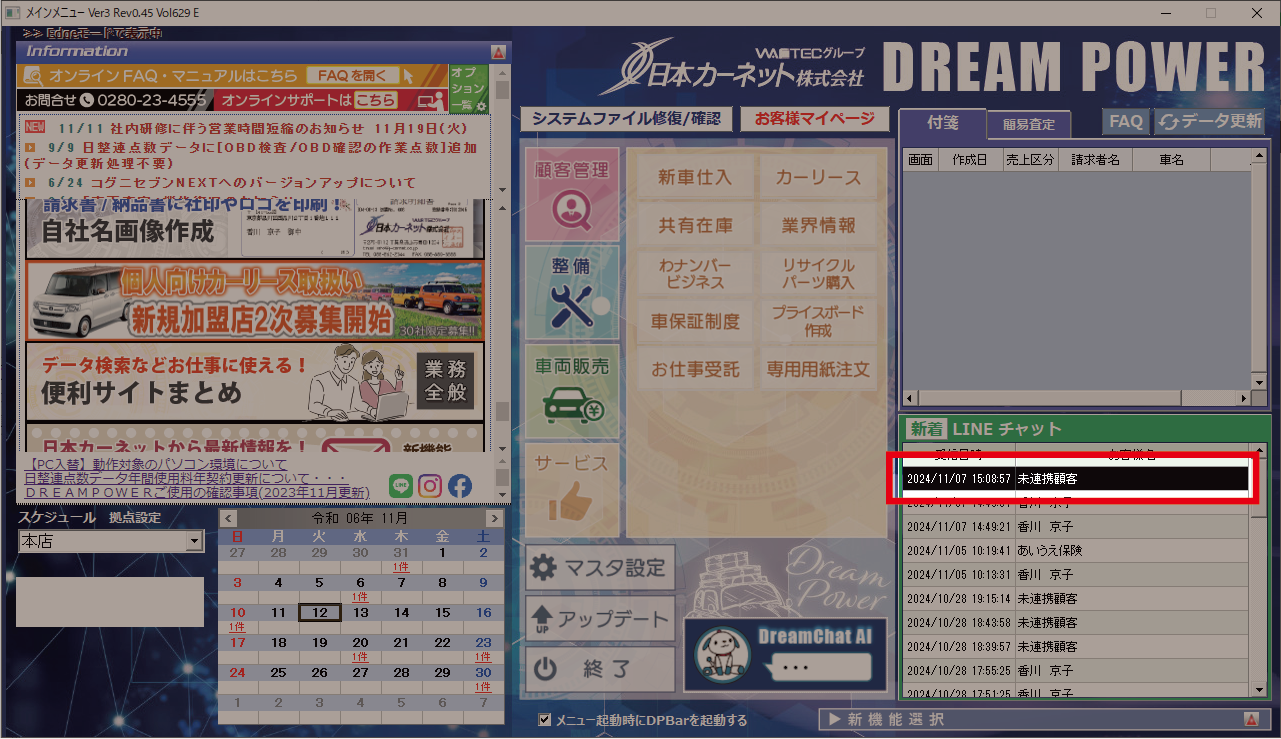The width and height of the screenshot is (1281, 739).
Task: Open わナンバービジネス menu
Action: coord(695,274)
